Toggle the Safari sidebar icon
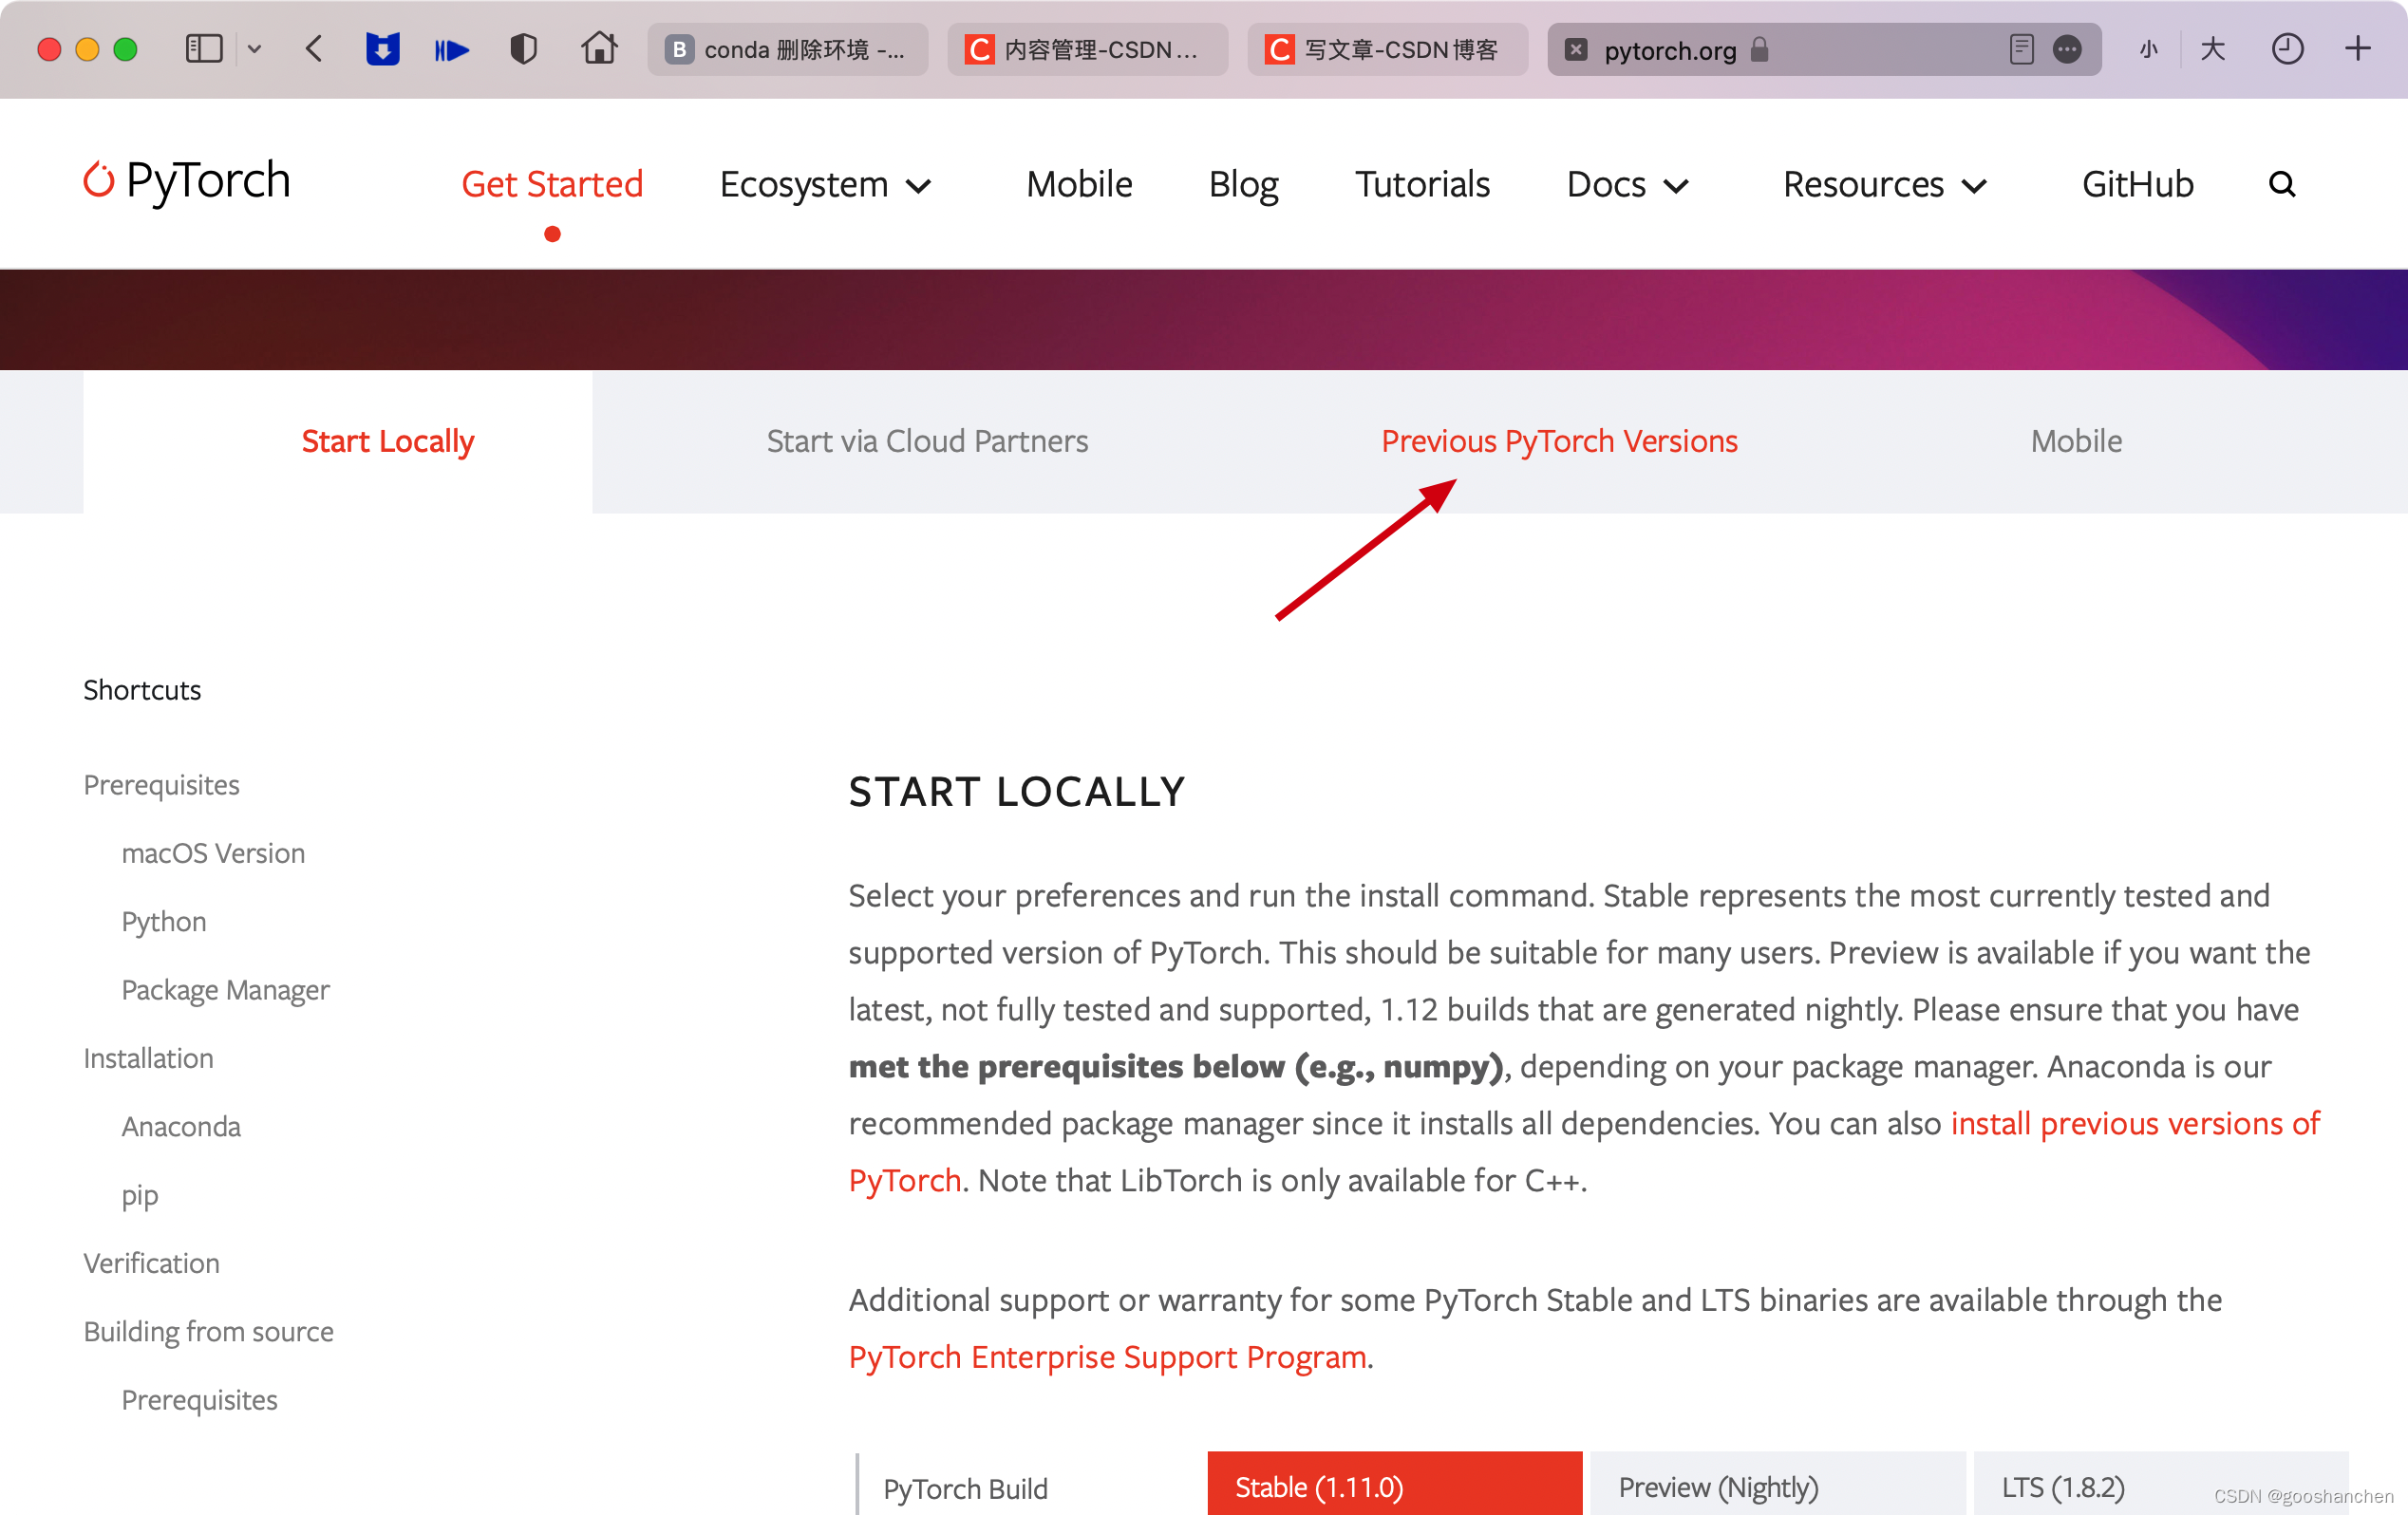The image size is (2408, 1515). (x=204, y=49)
